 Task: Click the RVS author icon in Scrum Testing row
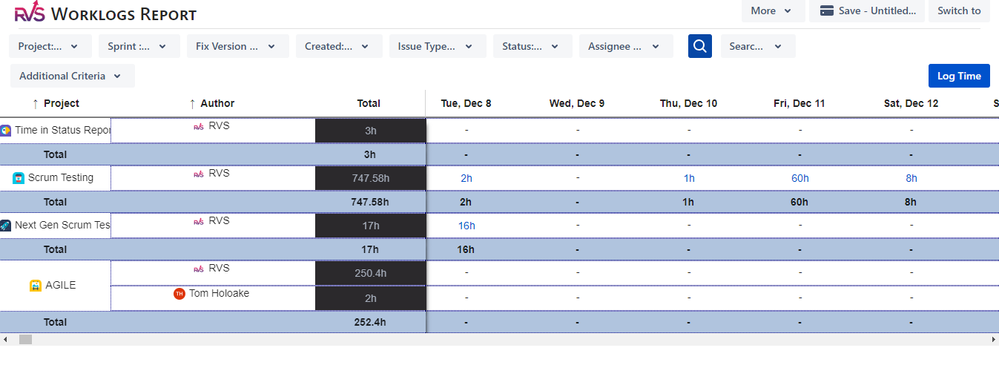tap(199, 173)
